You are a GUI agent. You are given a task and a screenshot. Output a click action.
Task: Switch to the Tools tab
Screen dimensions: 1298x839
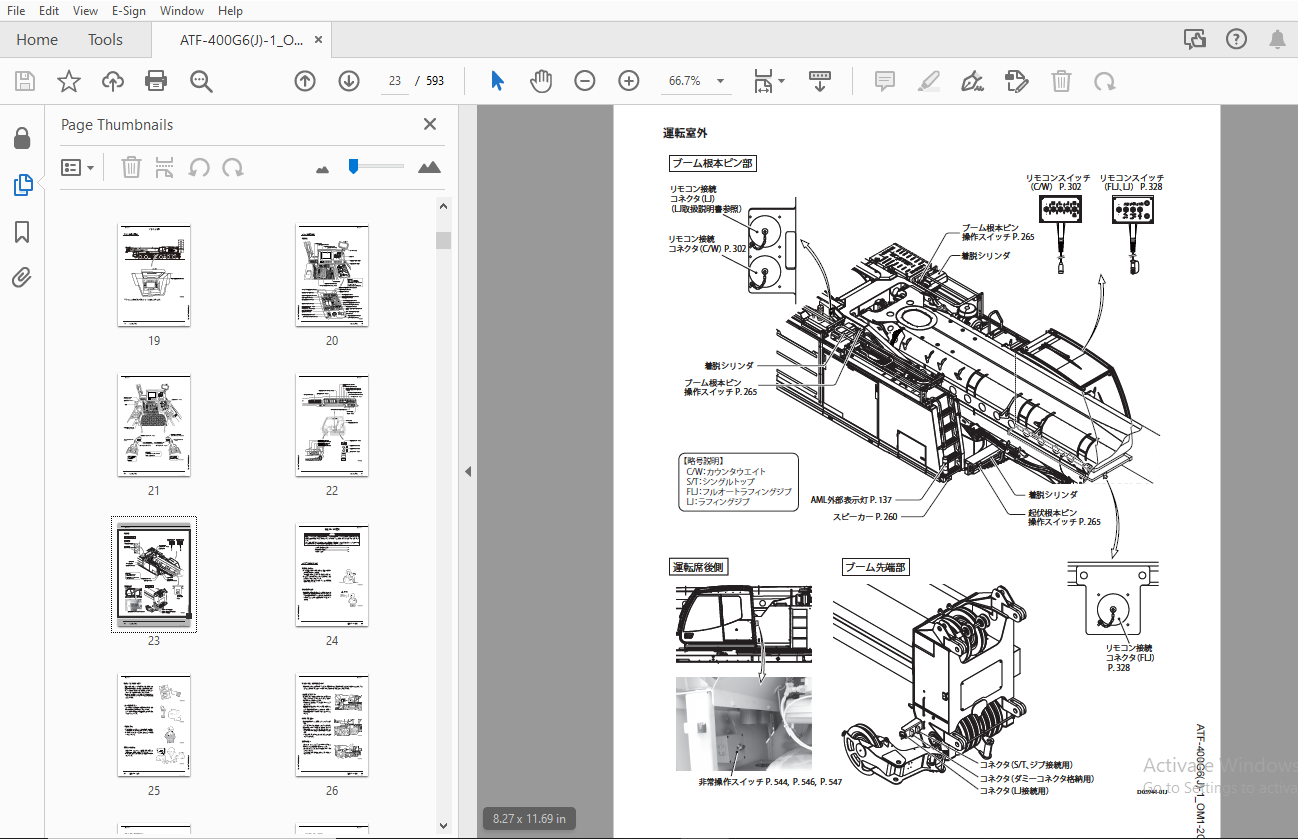pyautogui.click(x=105, y=40)
